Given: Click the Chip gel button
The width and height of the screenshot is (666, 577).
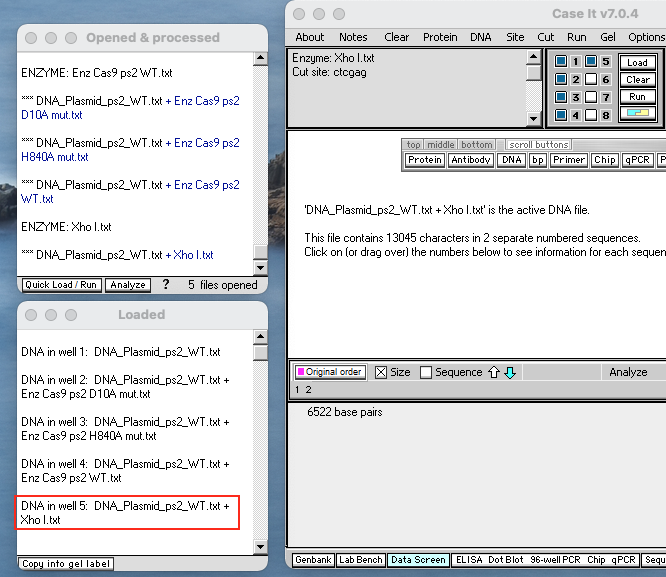Looking at the screenshot, I should coord(604,160).
